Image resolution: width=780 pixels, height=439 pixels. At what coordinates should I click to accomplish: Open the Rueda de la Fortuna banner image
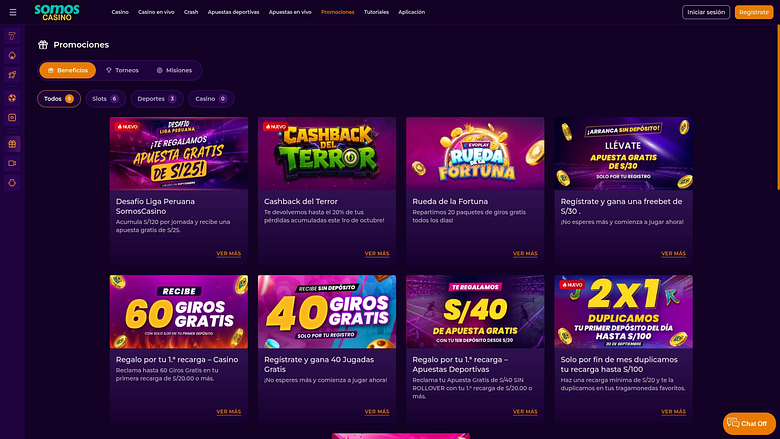point(475,154)
